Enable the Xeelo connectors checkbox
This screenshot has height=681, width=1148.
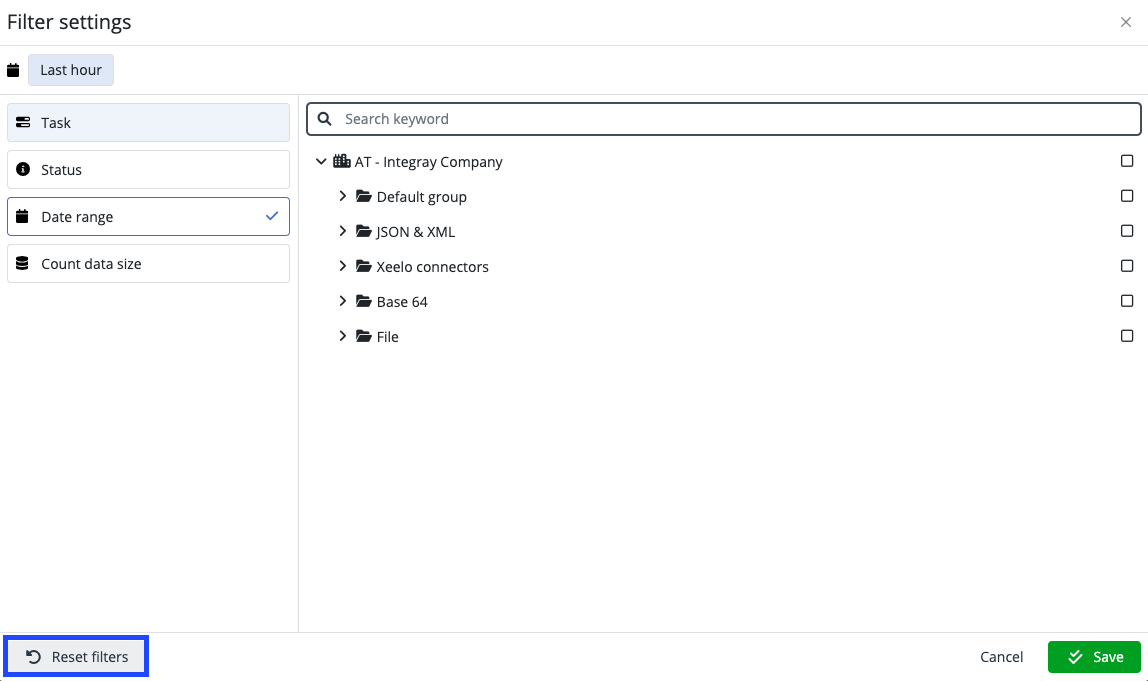[x=1127, y=266]
